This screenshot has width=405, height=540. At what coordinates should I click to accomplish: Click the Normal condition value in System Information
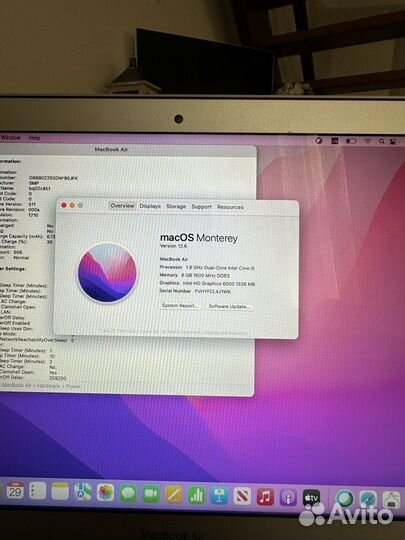coord(21,258)
